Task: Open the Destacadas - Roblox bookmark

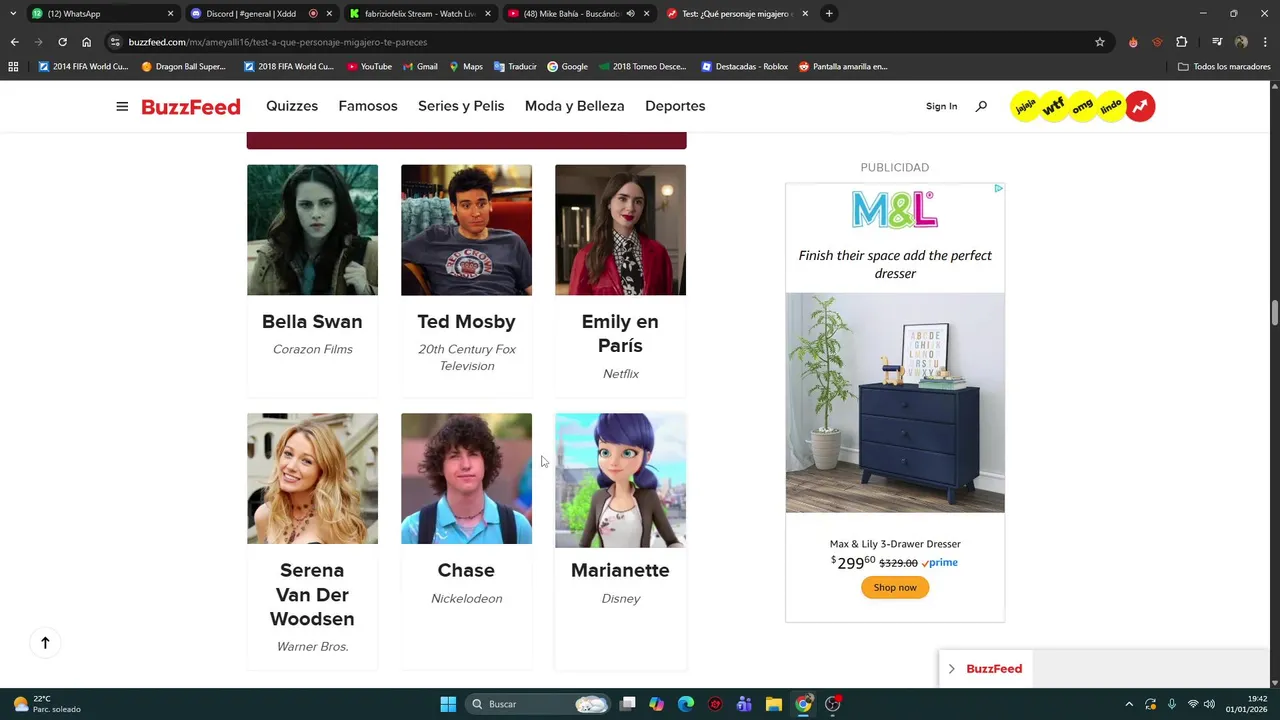Action: click(x=745, y=67)
